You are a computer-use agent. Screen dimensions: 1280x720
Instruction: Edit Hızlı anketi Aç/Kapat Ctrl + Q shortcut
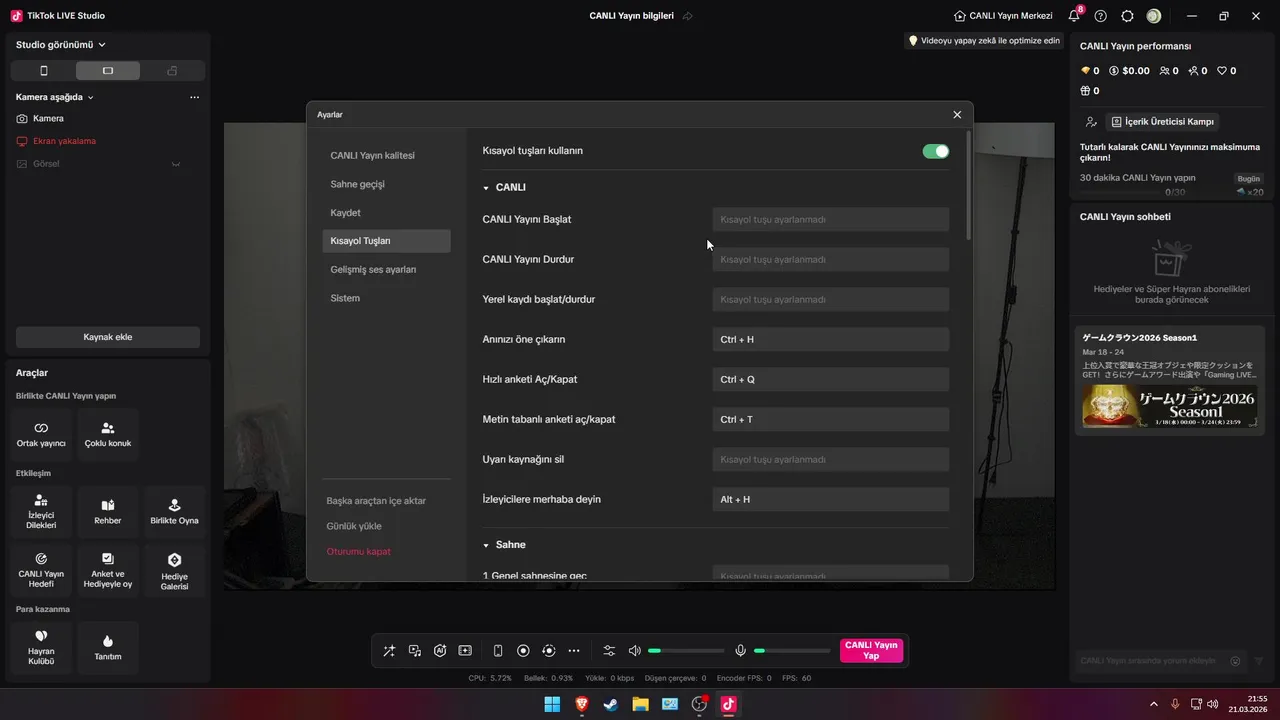(x=831, y=379)
